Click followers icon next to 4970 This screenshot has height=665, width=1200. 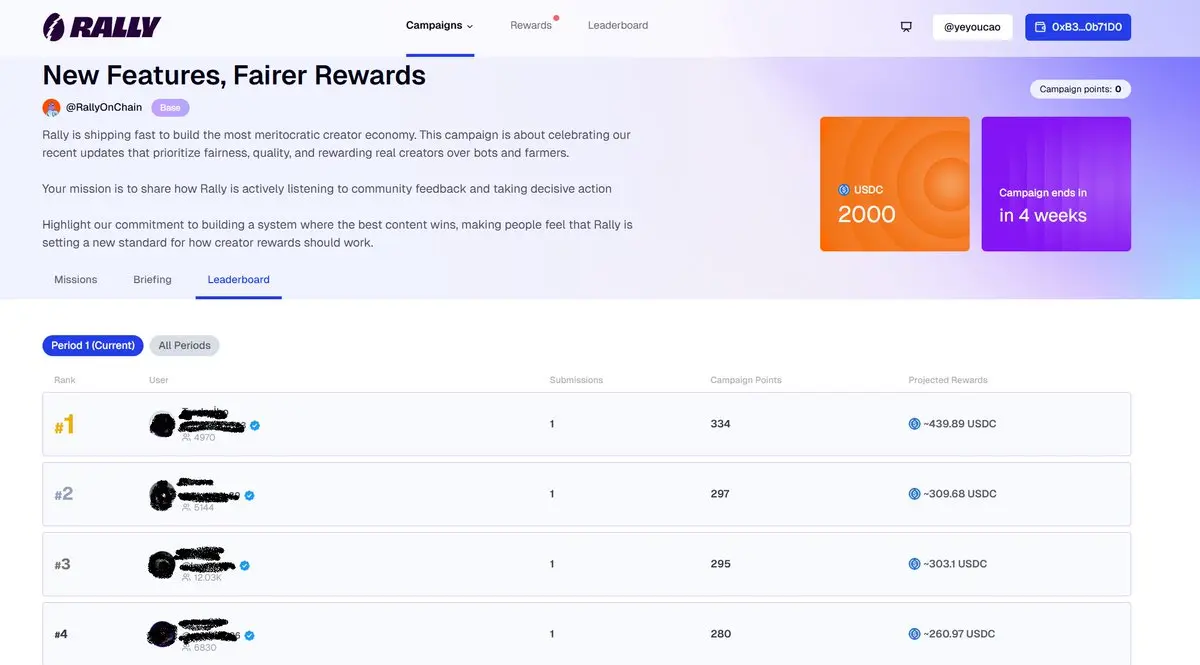(x=186, y=437)
